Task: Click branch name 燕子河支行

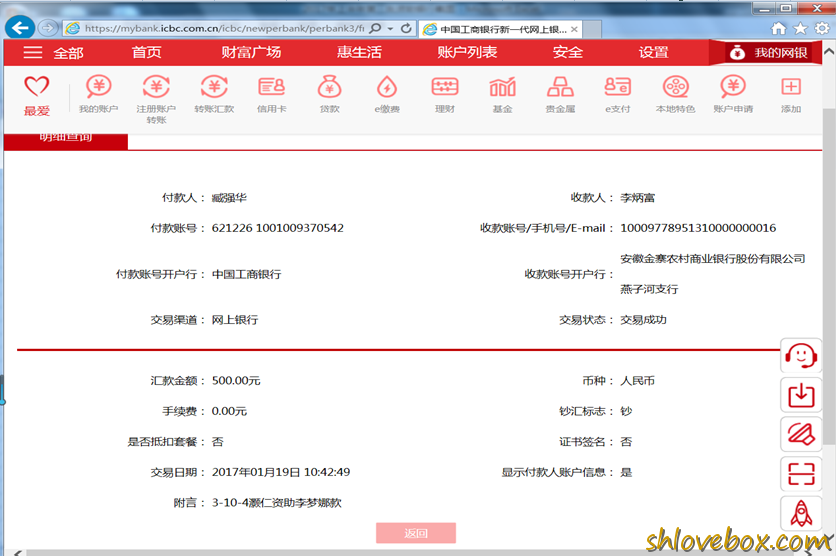Action: click(x=649, y=289)
